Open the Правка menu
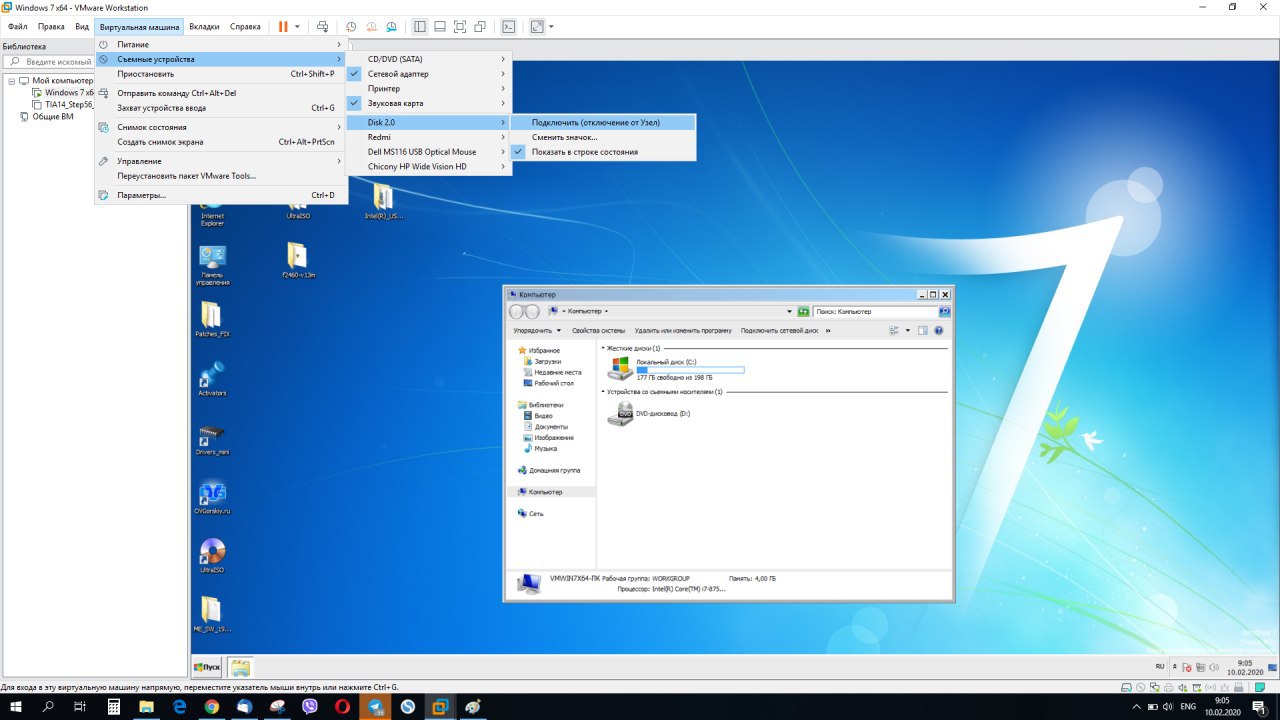Image resolution: width=1280 pixels, height=720 pixels. click(x=51, y=26)
